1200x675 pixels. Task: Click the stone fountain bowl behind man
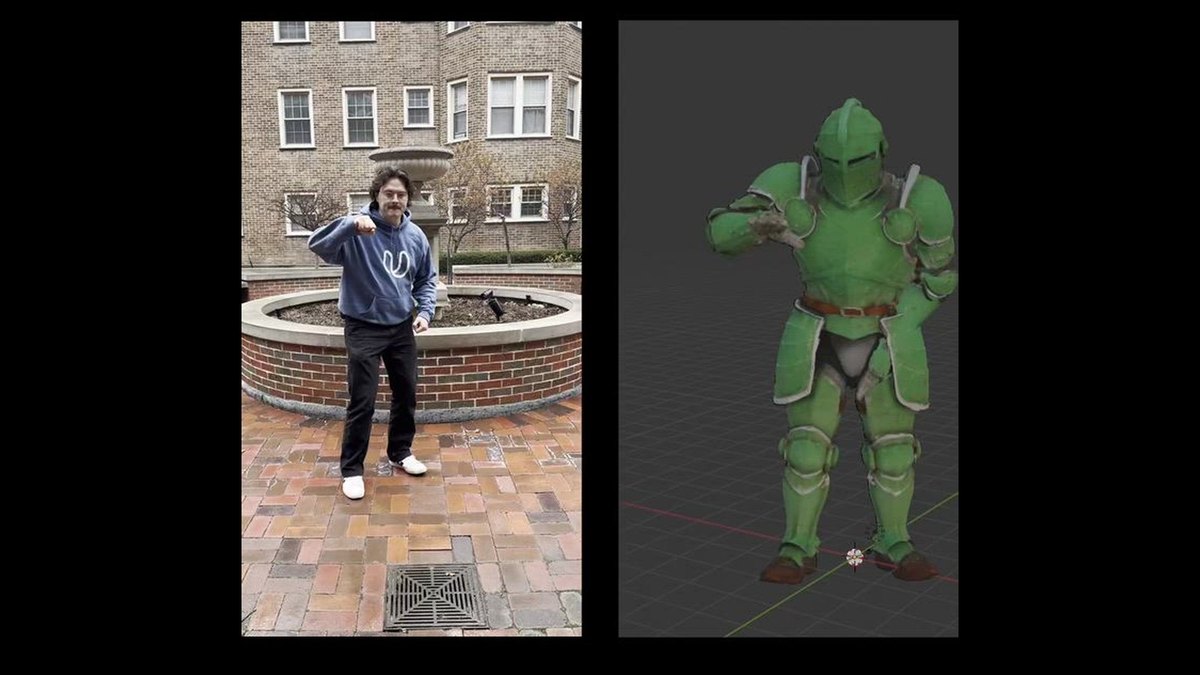click(411, 161)
